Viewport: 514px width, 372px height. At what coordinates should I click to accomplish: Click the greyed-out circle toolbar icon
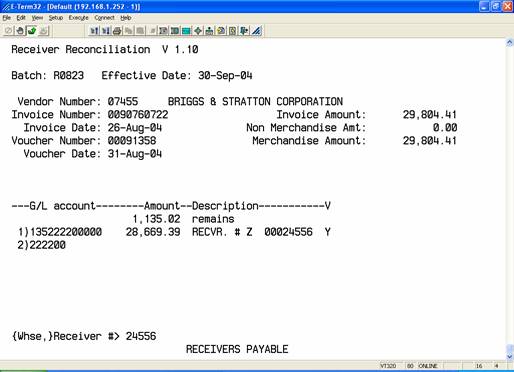(x=8, y=31)
